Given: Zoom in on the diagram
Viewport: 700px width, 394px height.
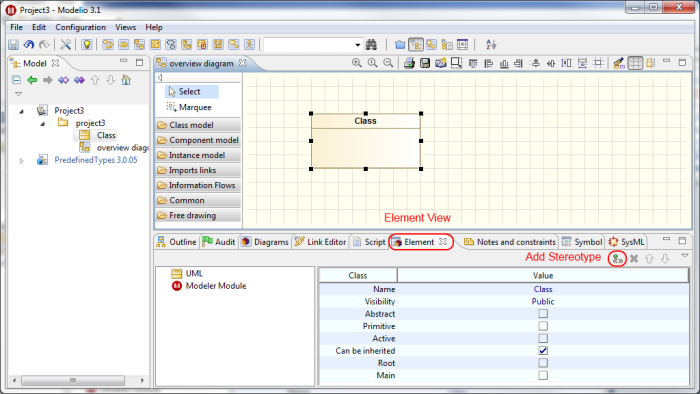Looking at the screenshot, I should pos(356,63).
